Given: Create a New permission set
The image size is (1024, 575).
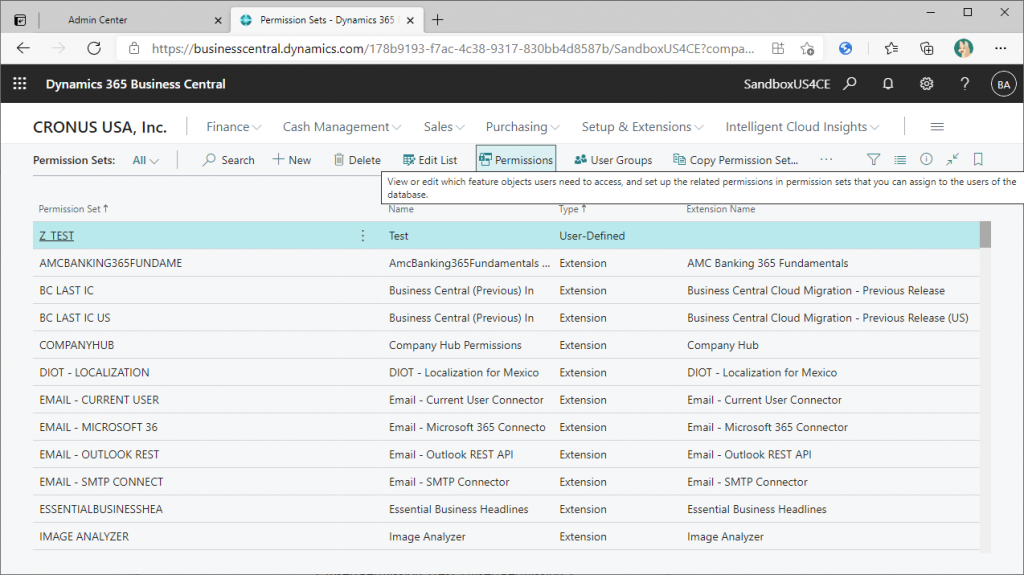Looking at the screenshot, I should click(292, 160).
